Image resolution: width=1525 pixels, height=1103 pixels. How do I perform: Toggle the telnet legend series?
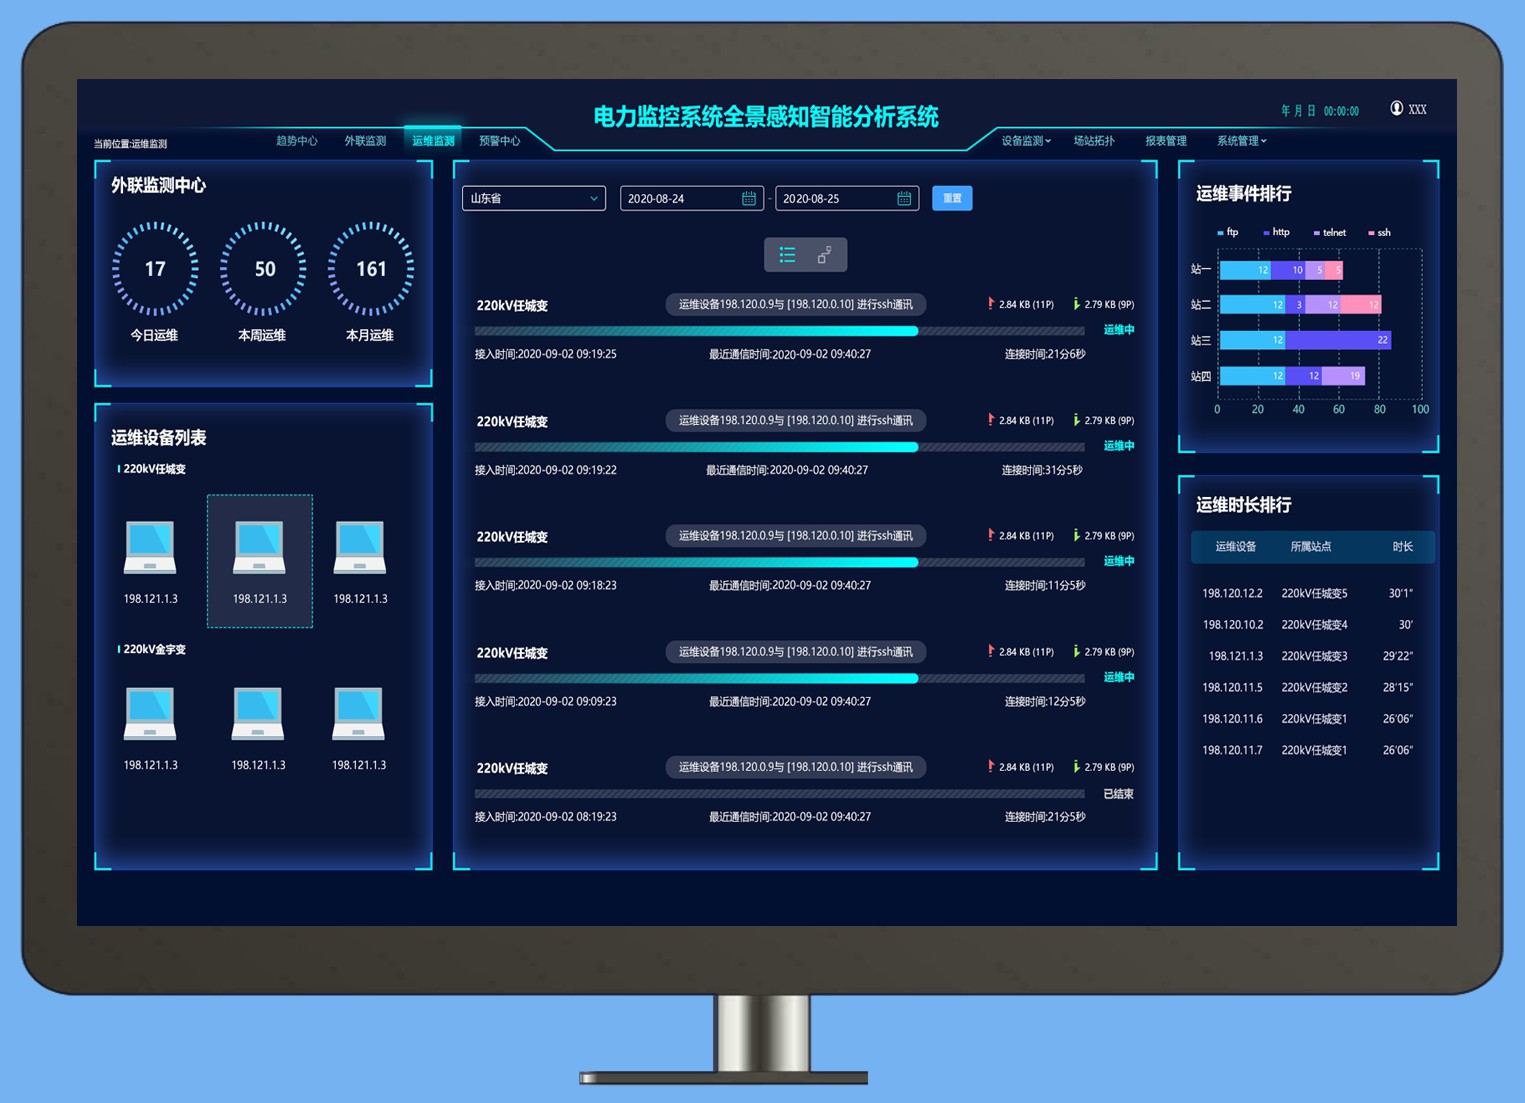pos(1329,233)
